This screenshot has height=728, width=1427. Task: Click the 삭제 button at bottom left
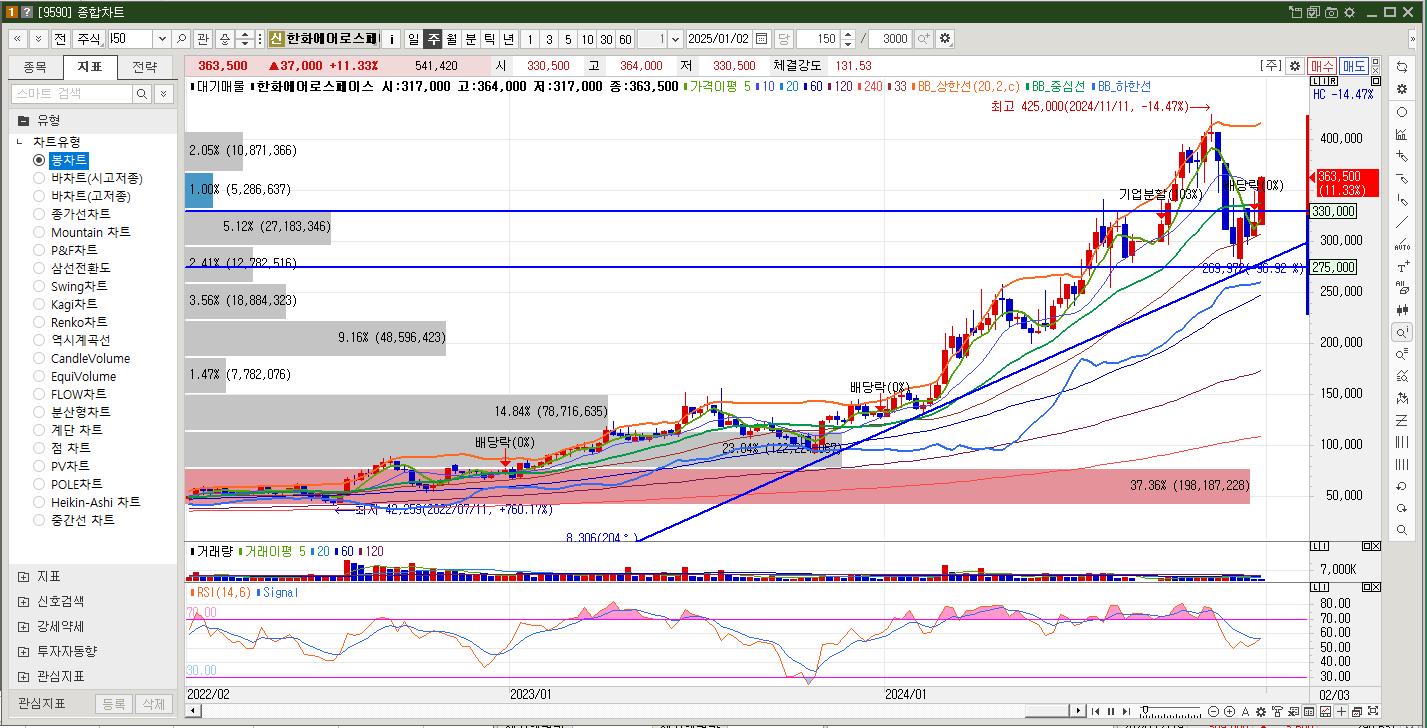(153, 704)
